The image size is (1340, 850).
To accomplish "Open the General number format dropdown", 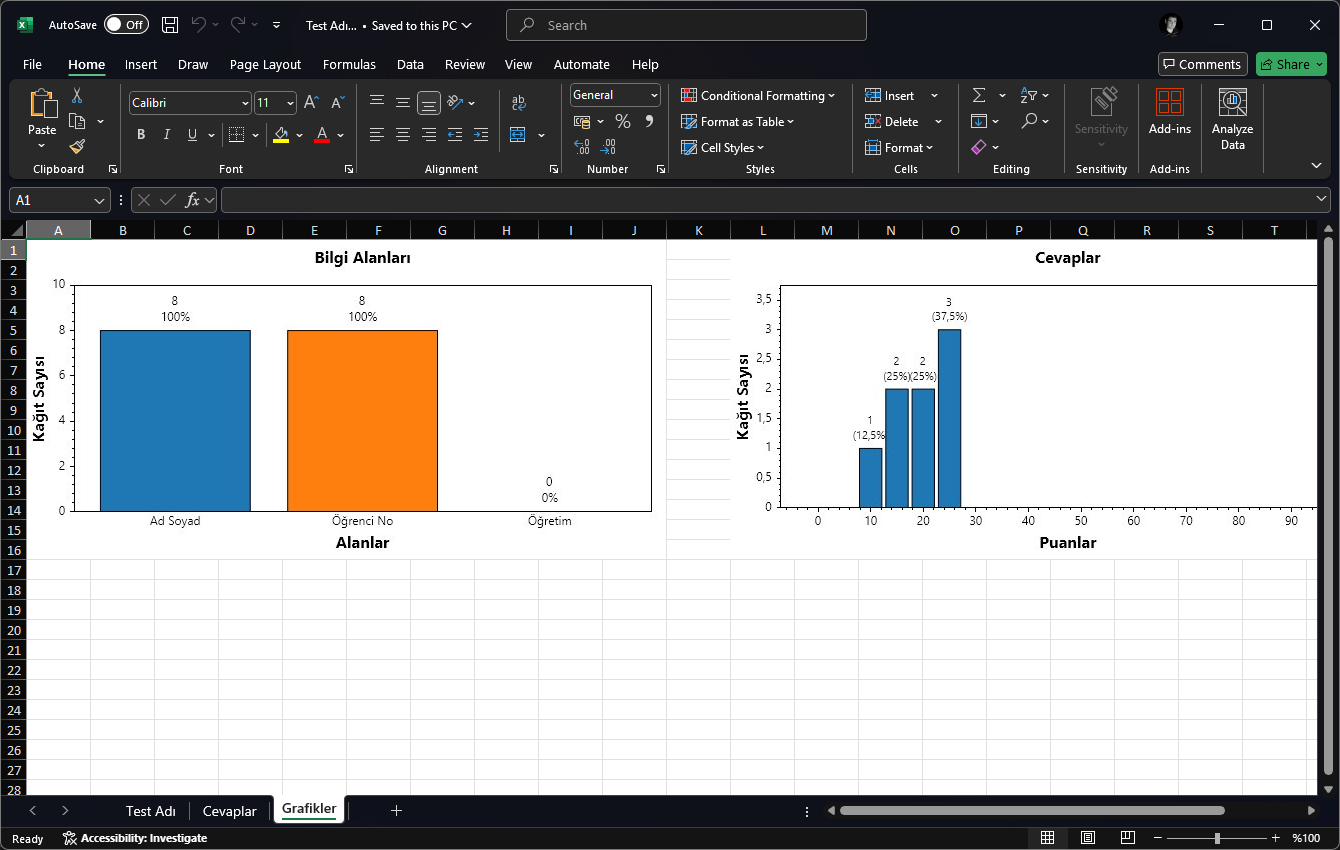I will 651,94.
